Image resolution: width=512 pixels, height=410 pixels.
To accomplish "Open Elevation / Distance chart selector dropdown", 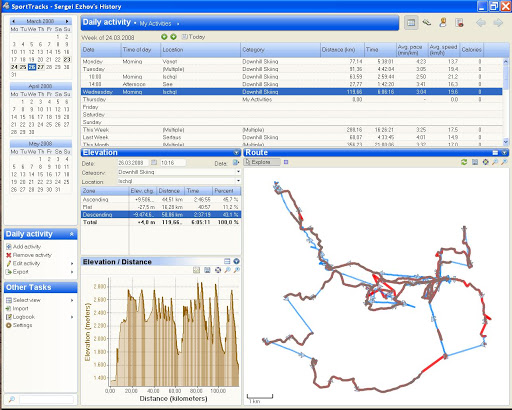I will [x=236, y=261].
